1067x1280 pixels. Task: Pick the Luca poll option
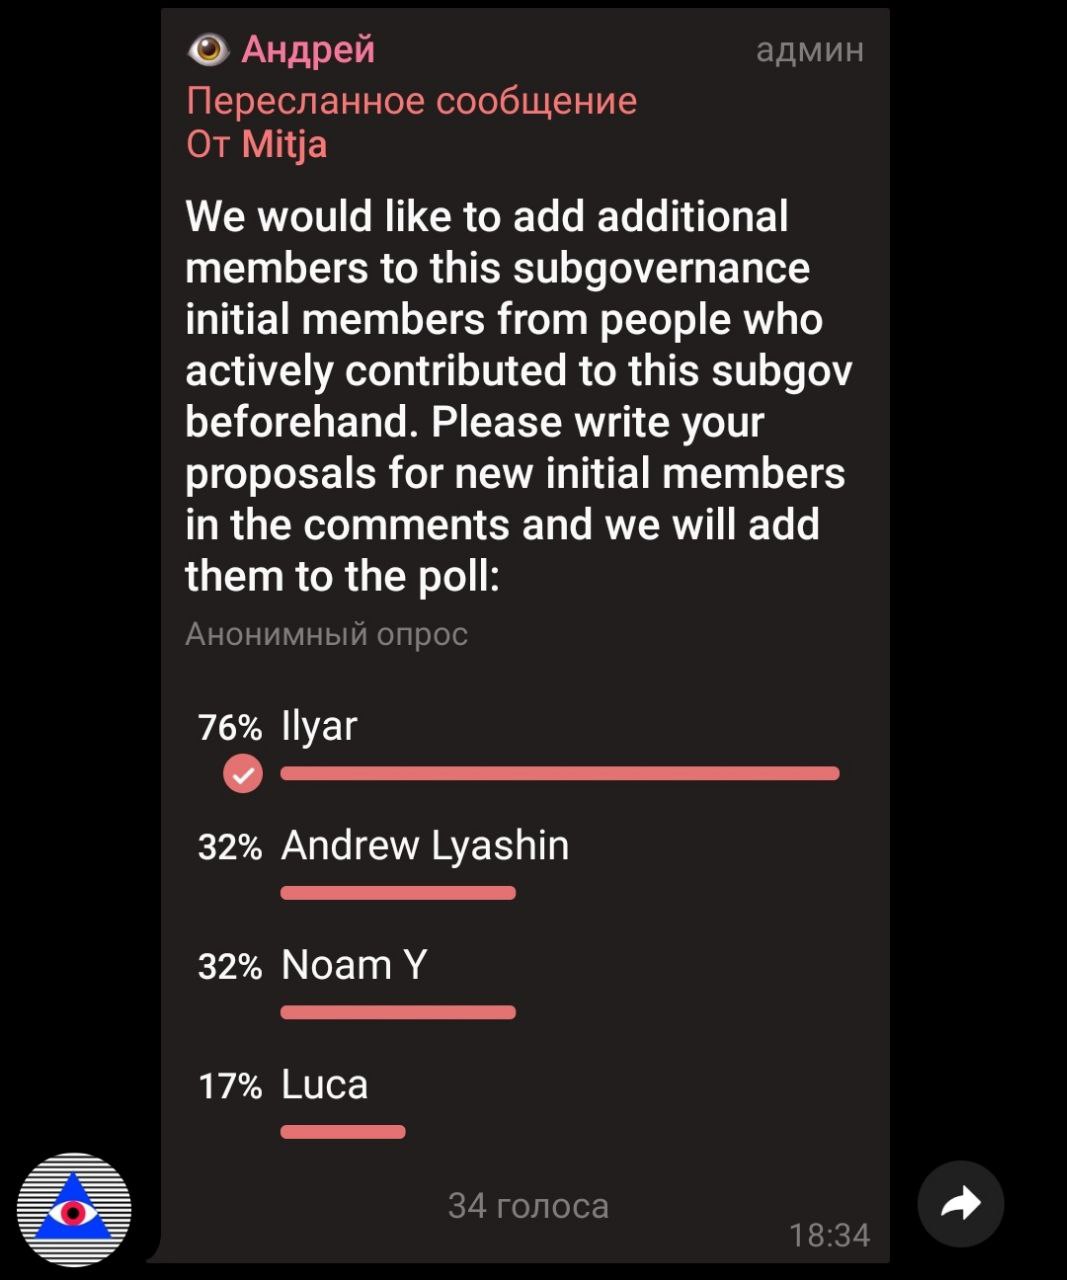(325, 1085)
